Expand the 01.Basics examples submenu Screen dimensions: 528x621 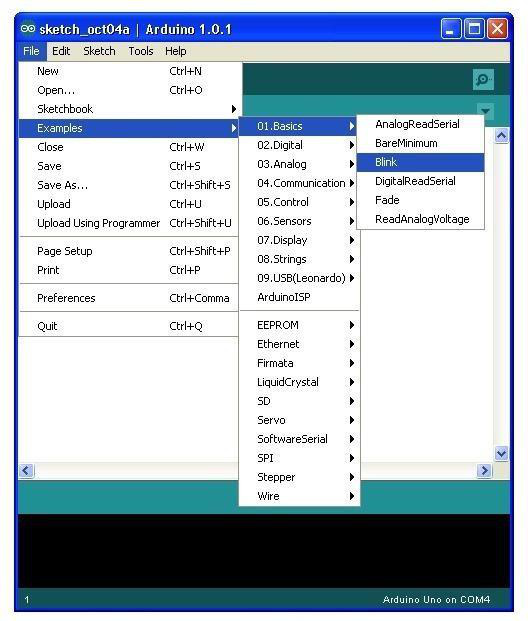[299, 126]
